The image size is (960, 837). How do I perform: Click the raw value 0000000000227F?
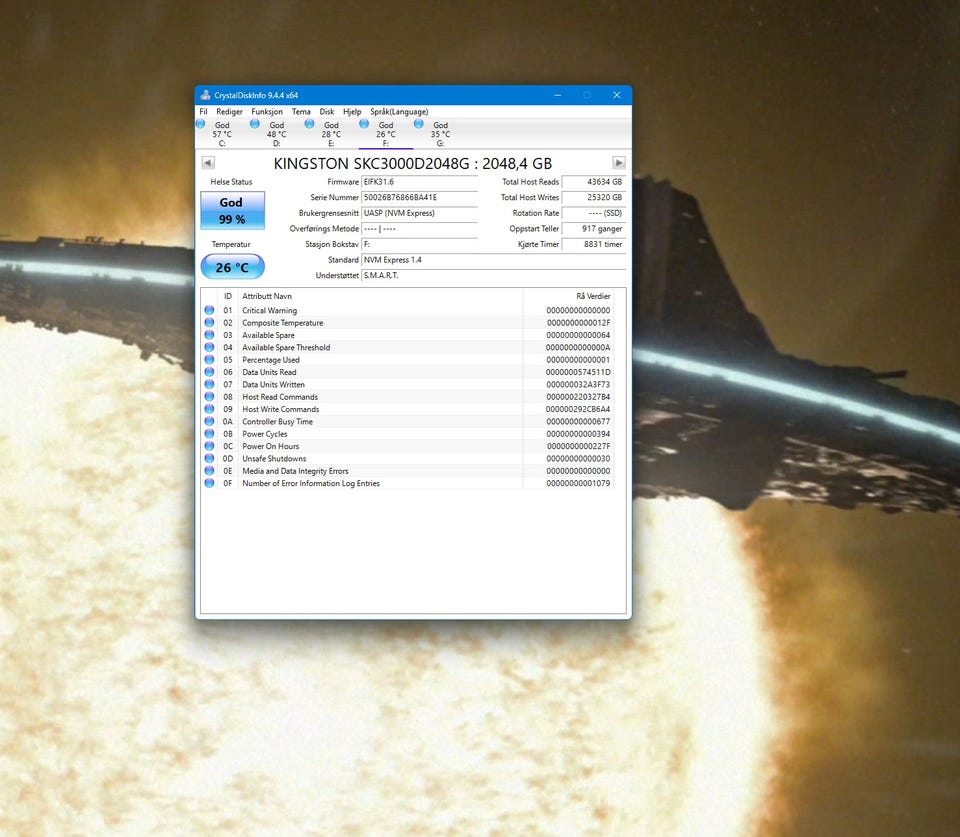tap(579, 446)
